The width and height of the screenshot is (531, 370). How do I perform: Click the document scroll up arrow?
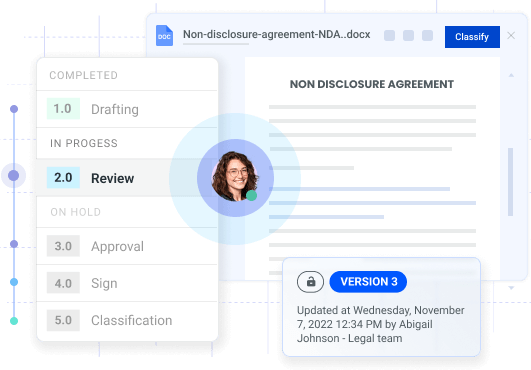point(511,75)
